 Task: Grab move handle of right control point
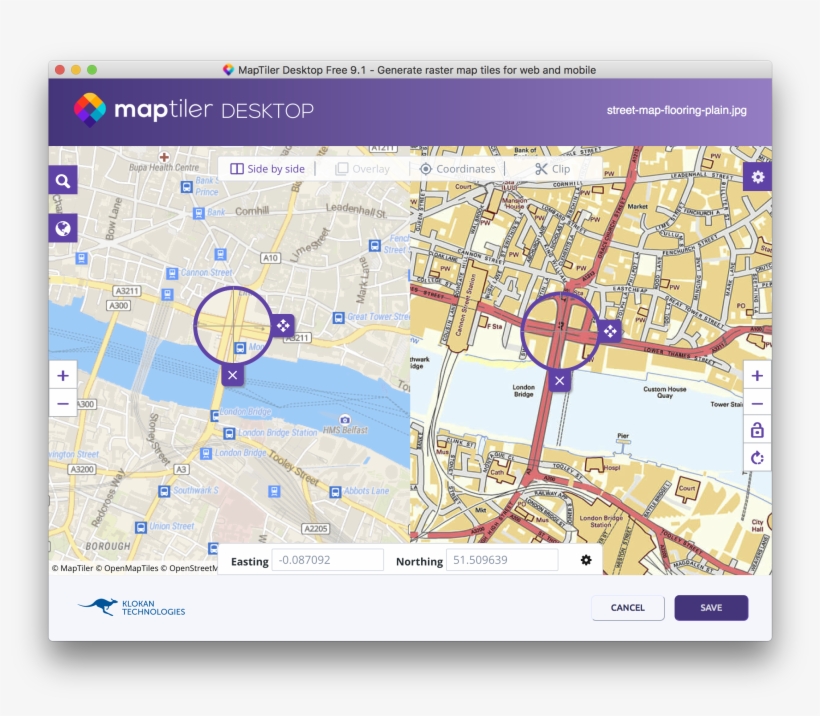click(610, 331)
